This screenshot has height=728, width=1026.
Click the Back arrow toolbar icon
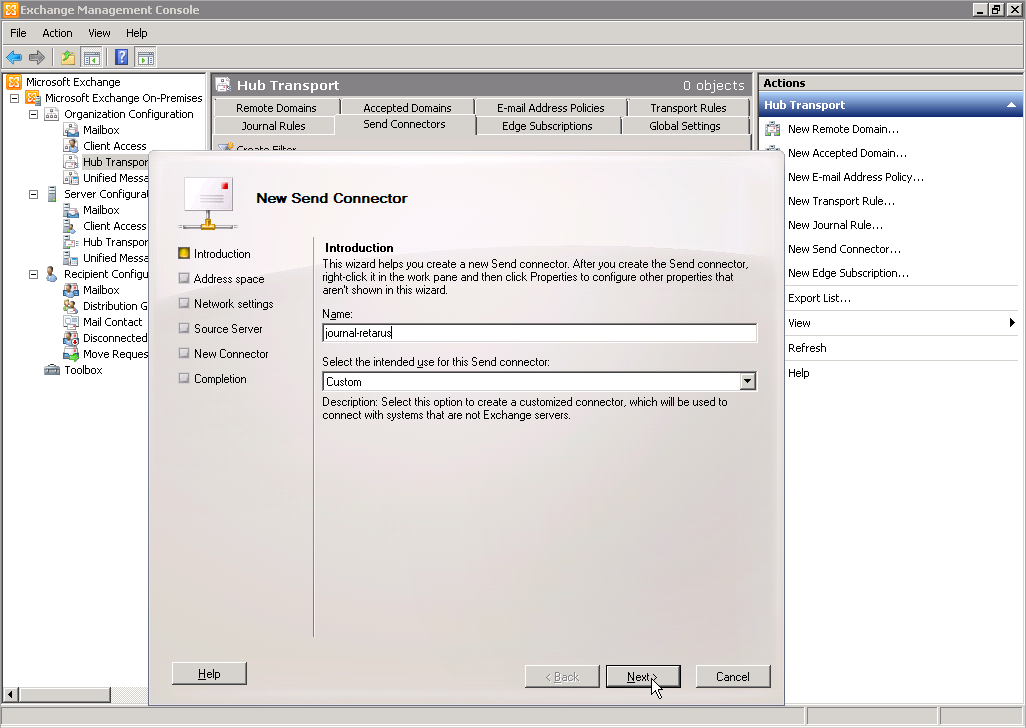pos(14,58)
